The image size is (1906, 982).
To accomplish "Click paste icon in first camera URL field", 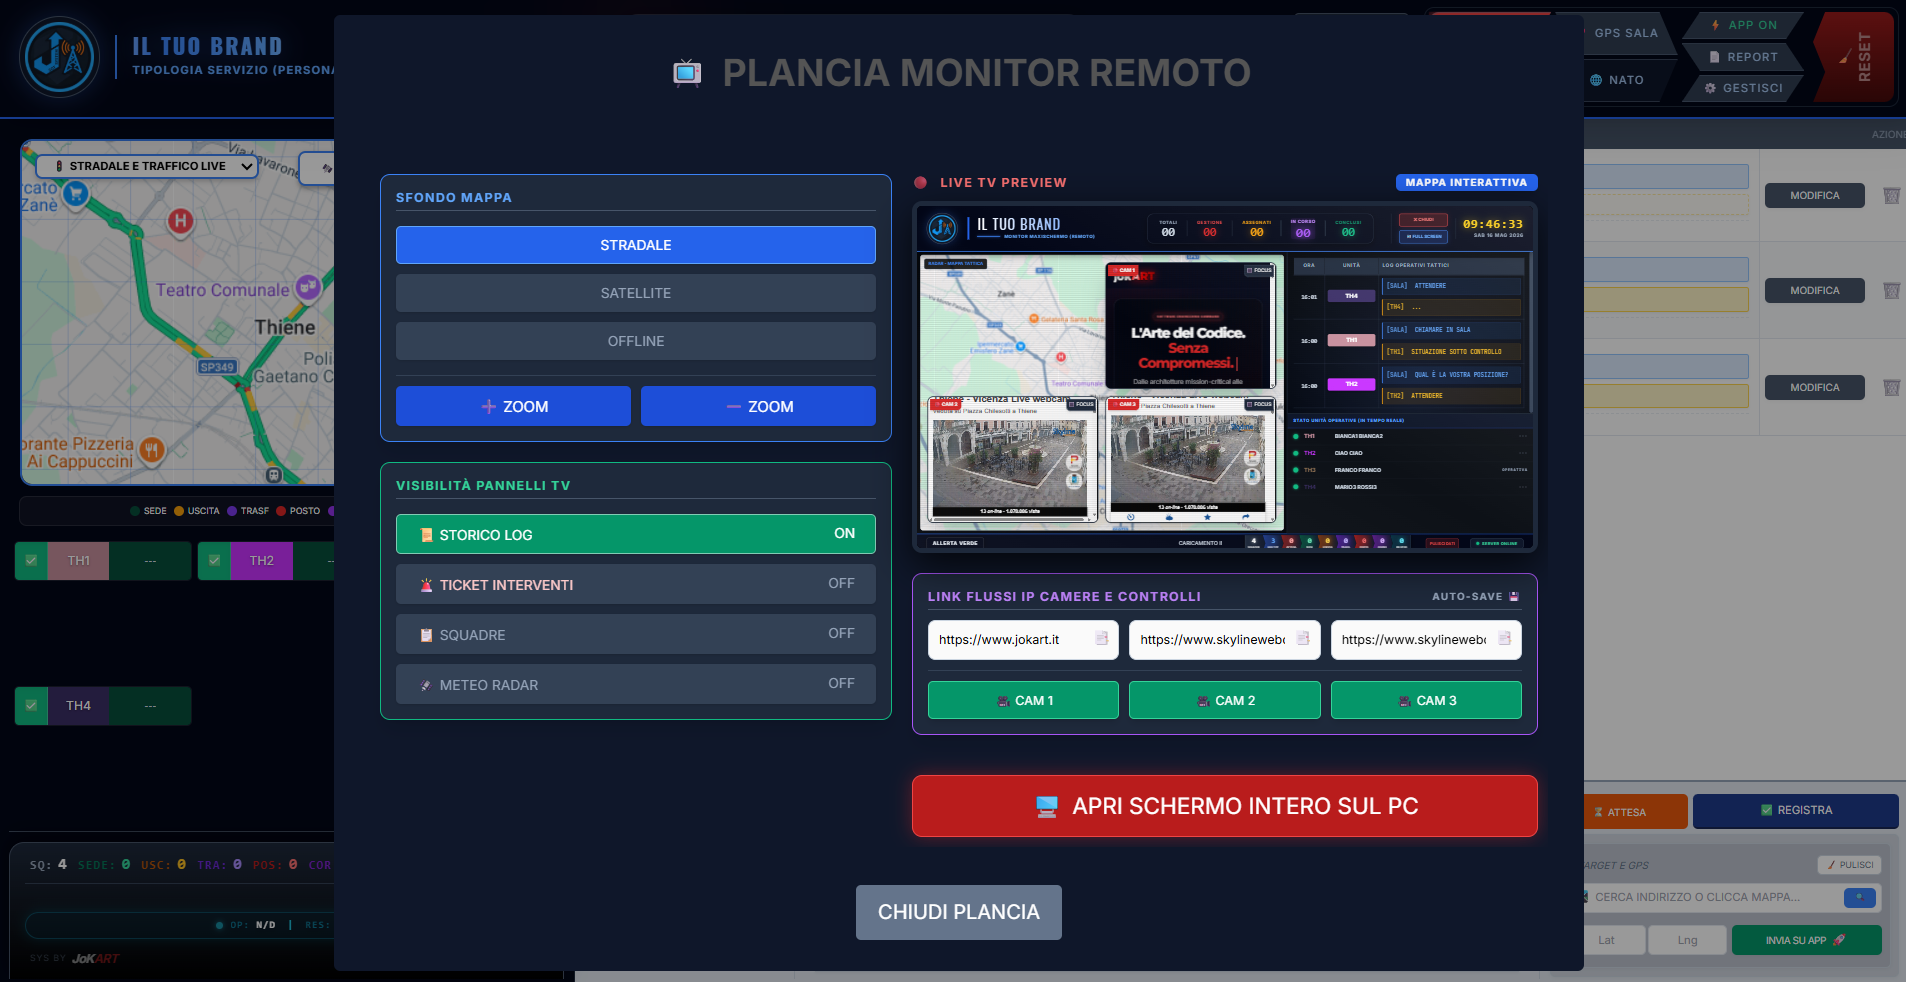I will (x=1102, y=639).
